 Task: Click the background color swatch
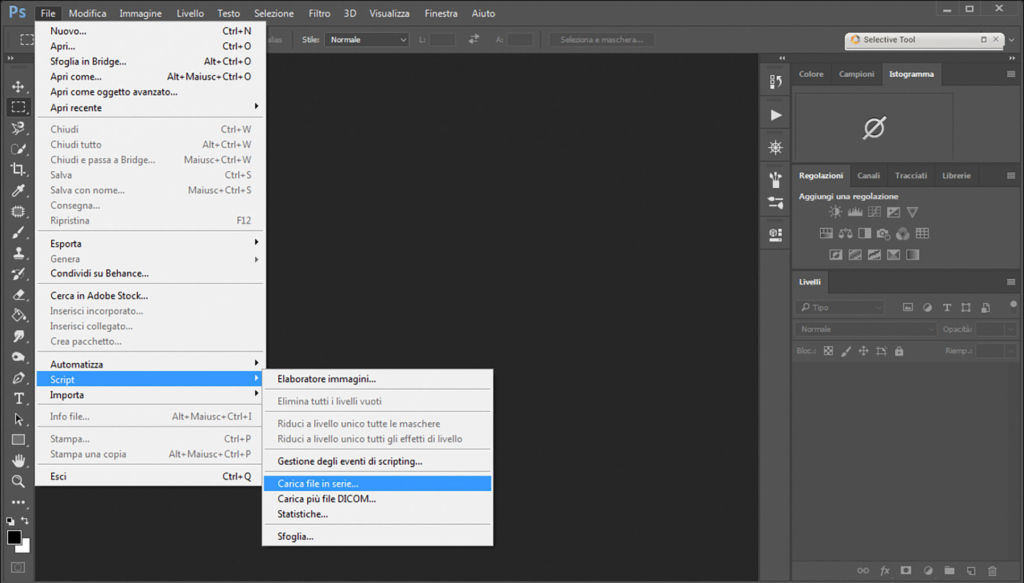coord(25,547)
